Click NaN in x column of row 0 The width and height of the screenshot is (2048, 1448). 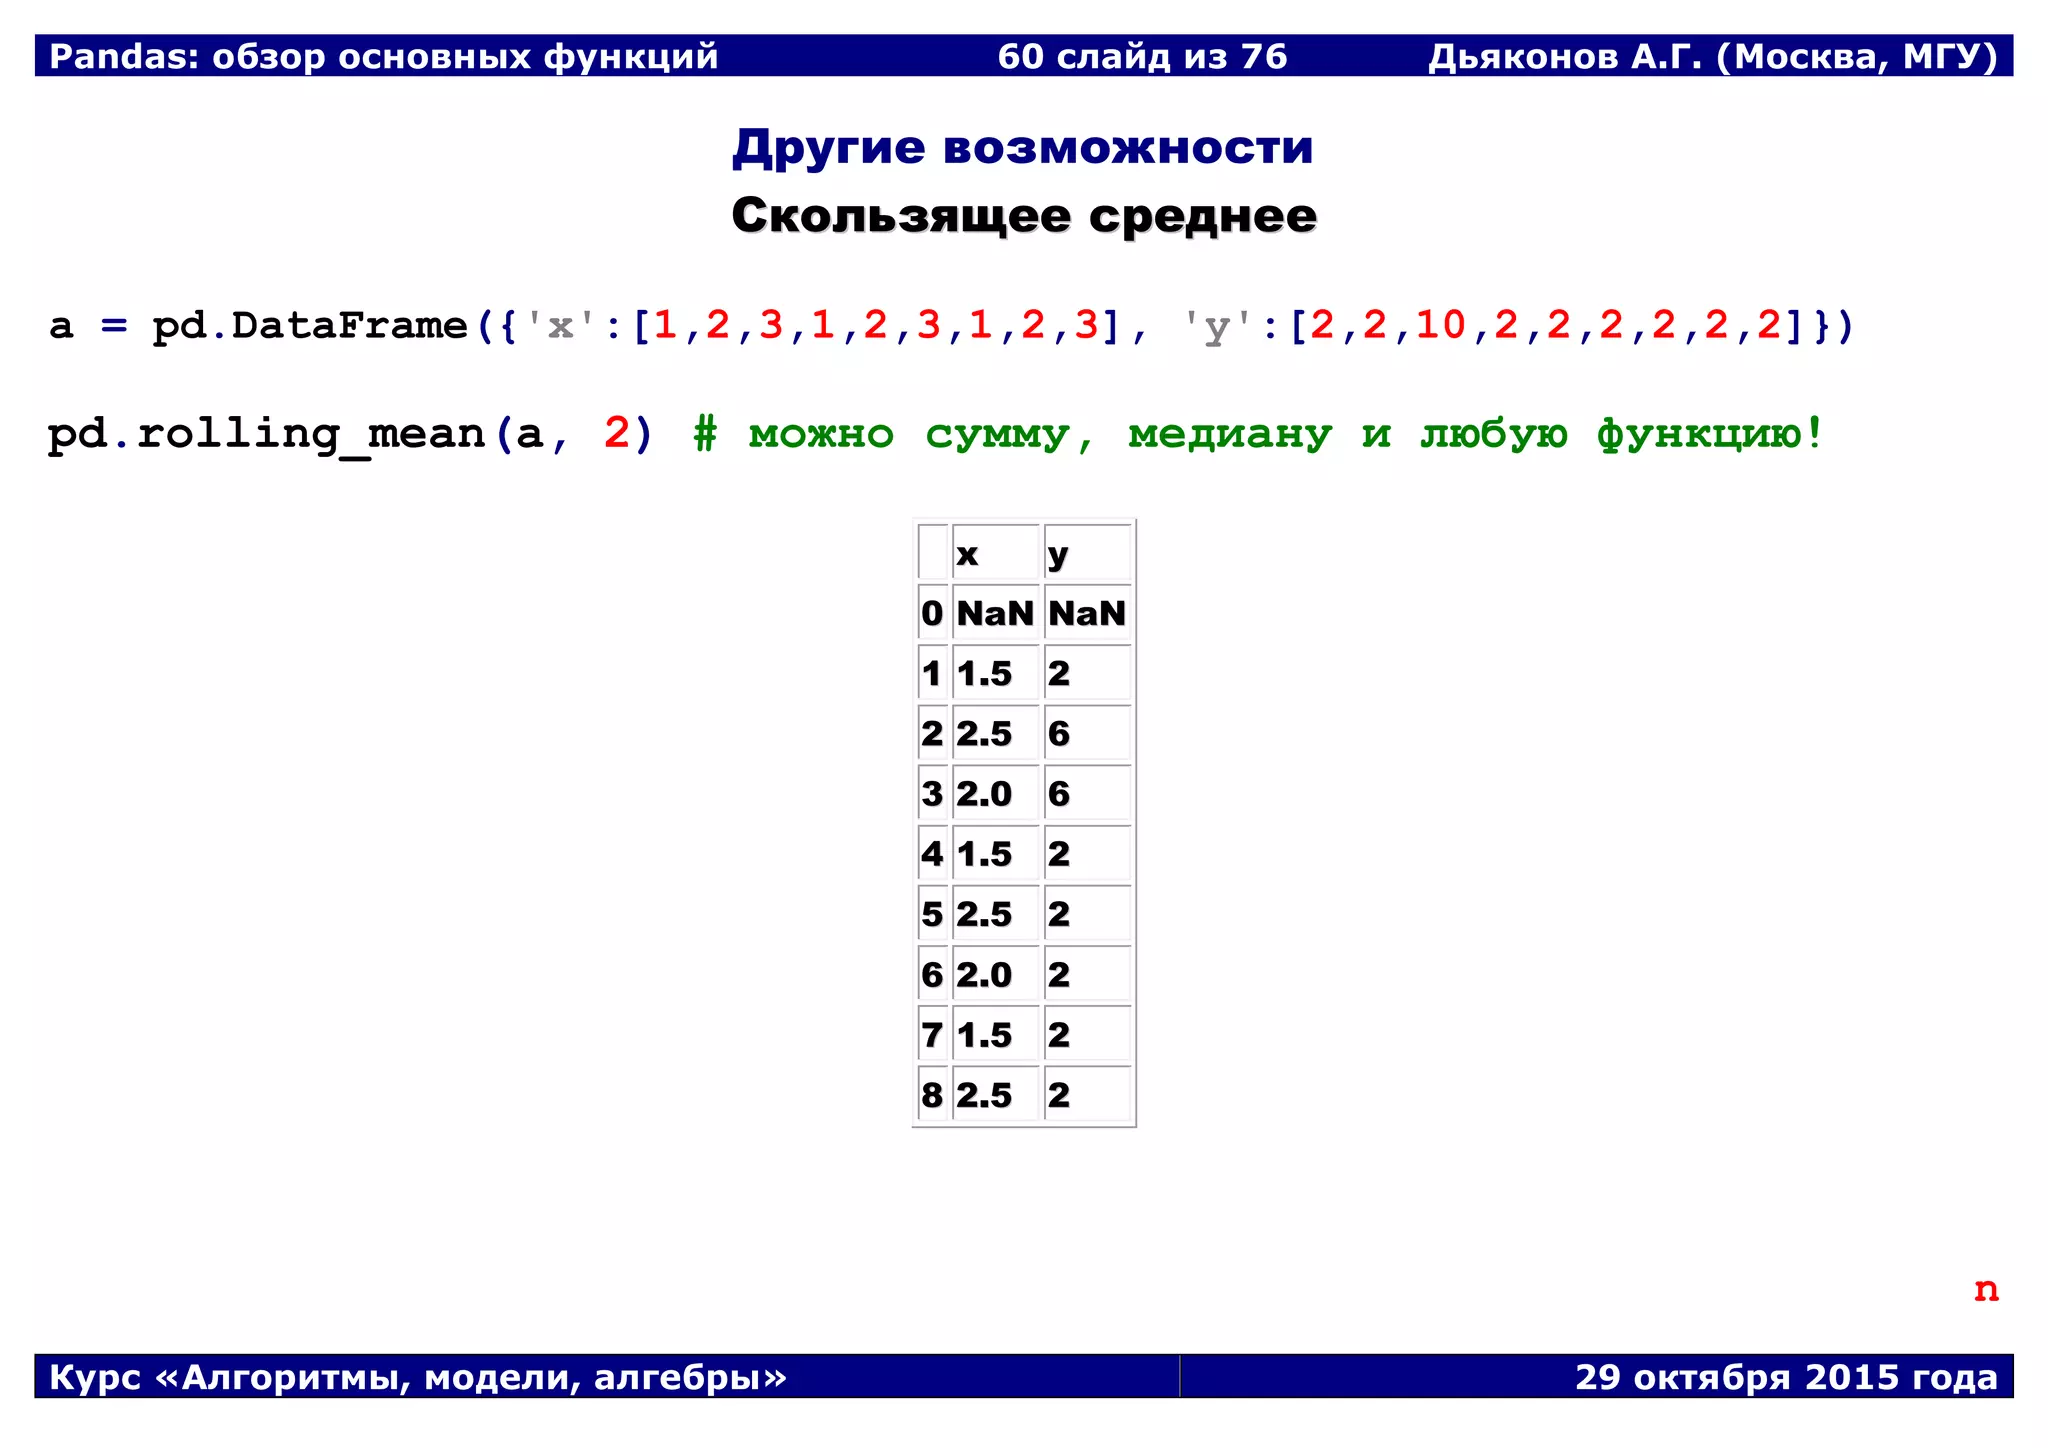(995, 613)
